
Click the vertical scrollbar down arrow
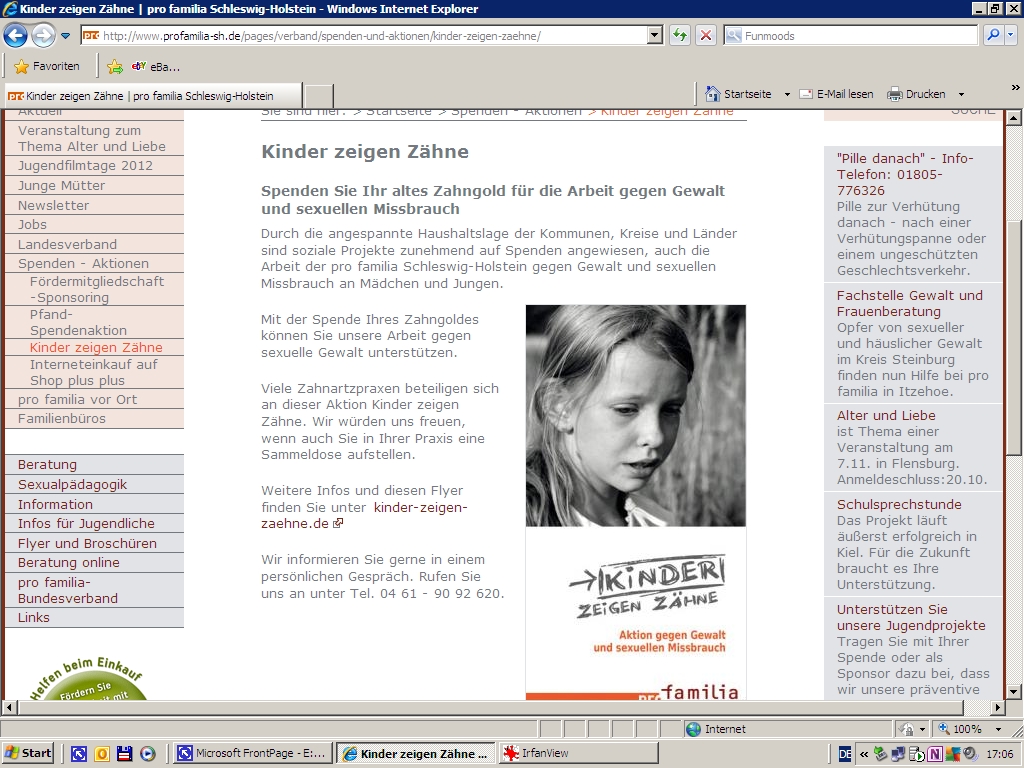pyautogui.click(x=1013, y=692)
